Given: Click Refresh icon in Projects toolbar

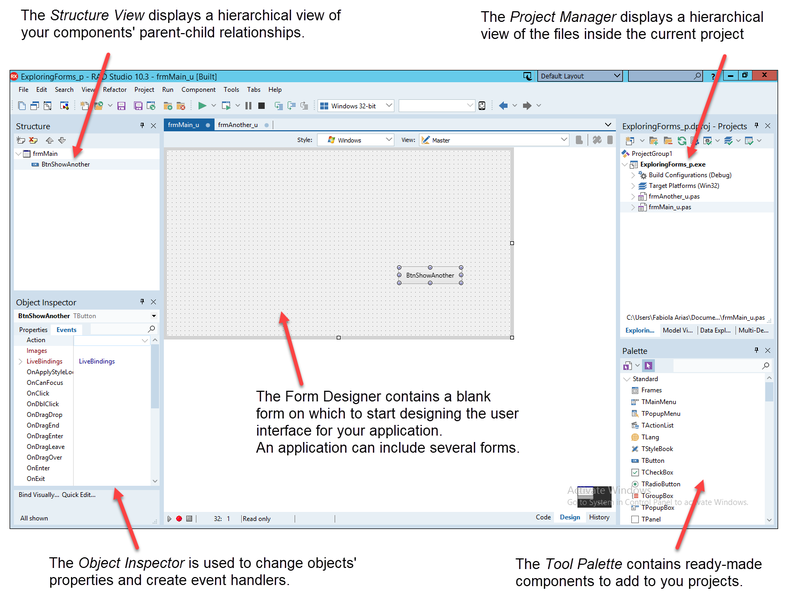Looking at the screenshot, I should (x=682, y=141).
